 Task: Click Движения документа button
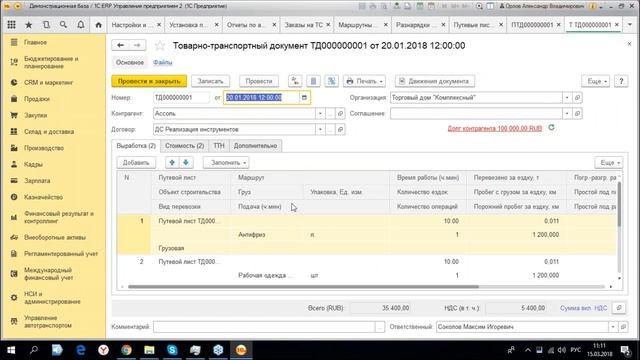point(434,81)
